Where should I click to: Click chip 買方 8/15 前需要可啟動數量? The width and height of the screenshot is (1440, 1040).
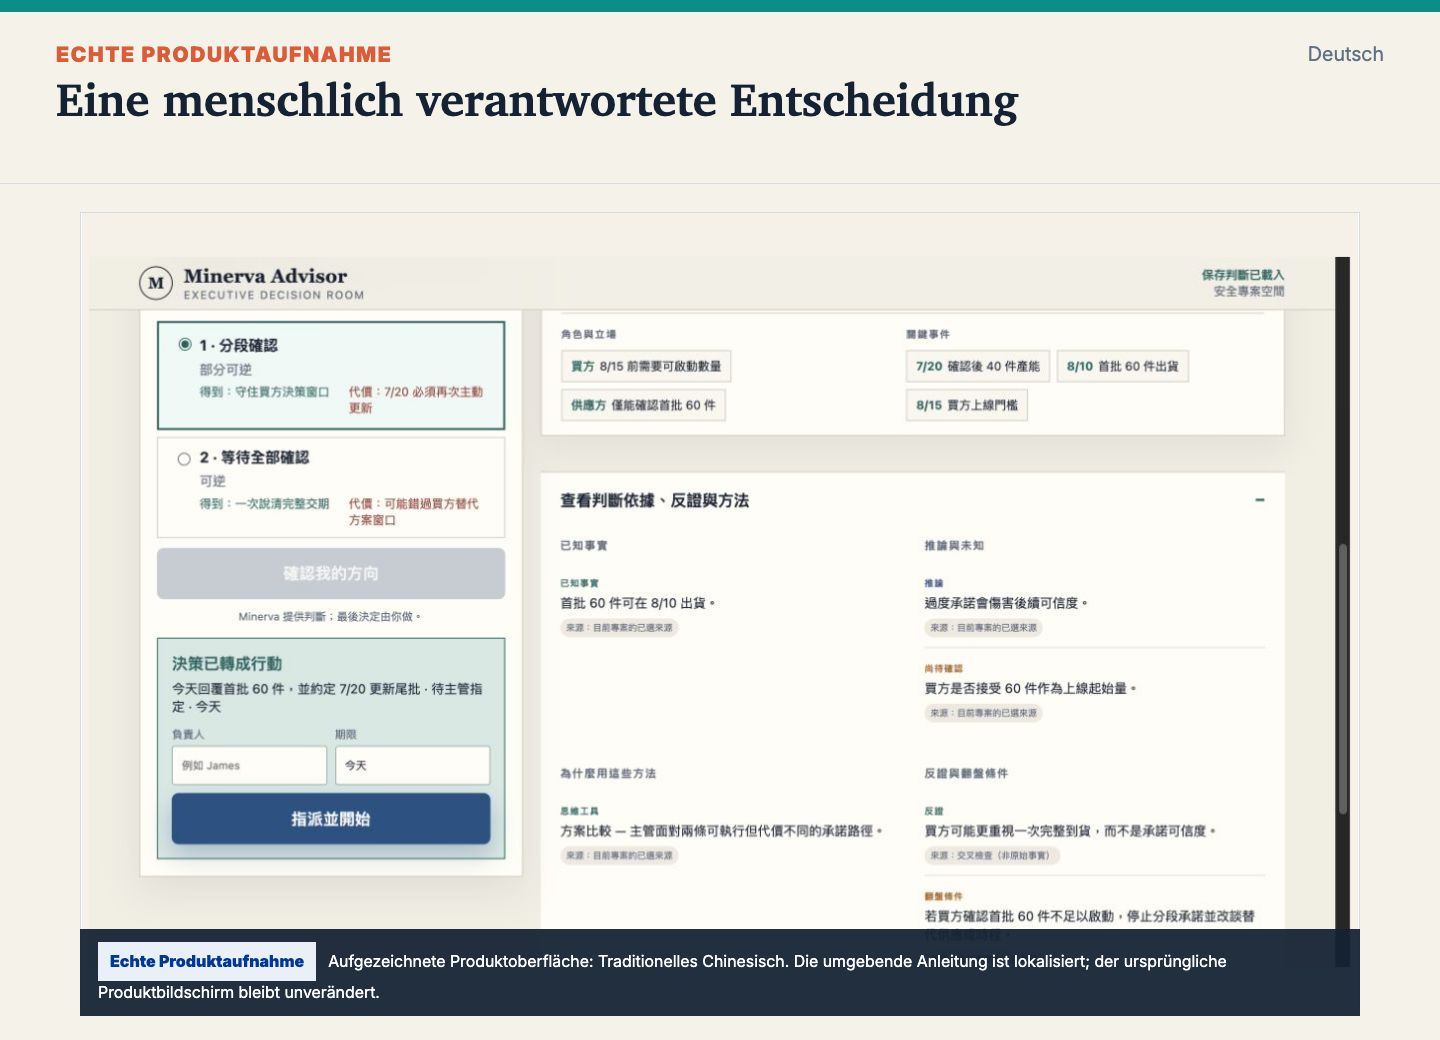646,366
